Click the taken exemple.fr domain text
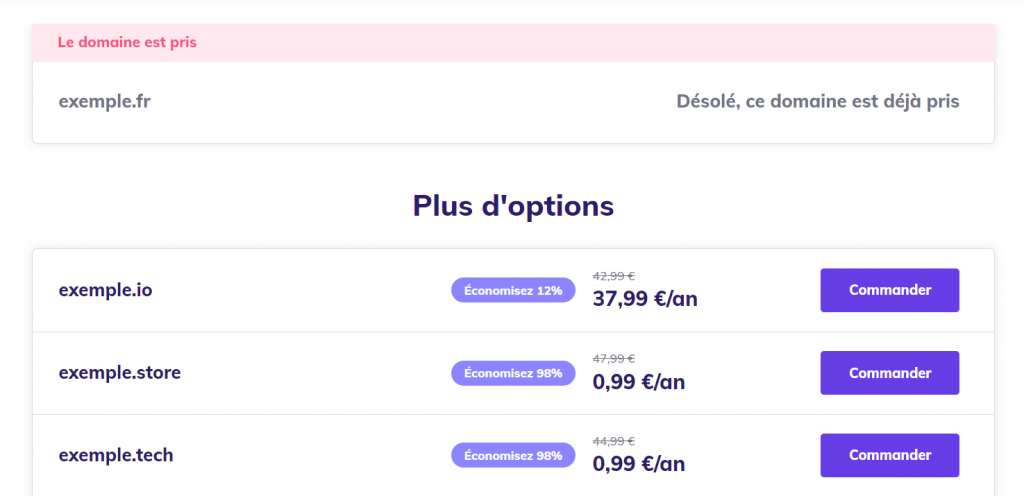This screenshot has height=496, width=1024. [x=105, y=101]
